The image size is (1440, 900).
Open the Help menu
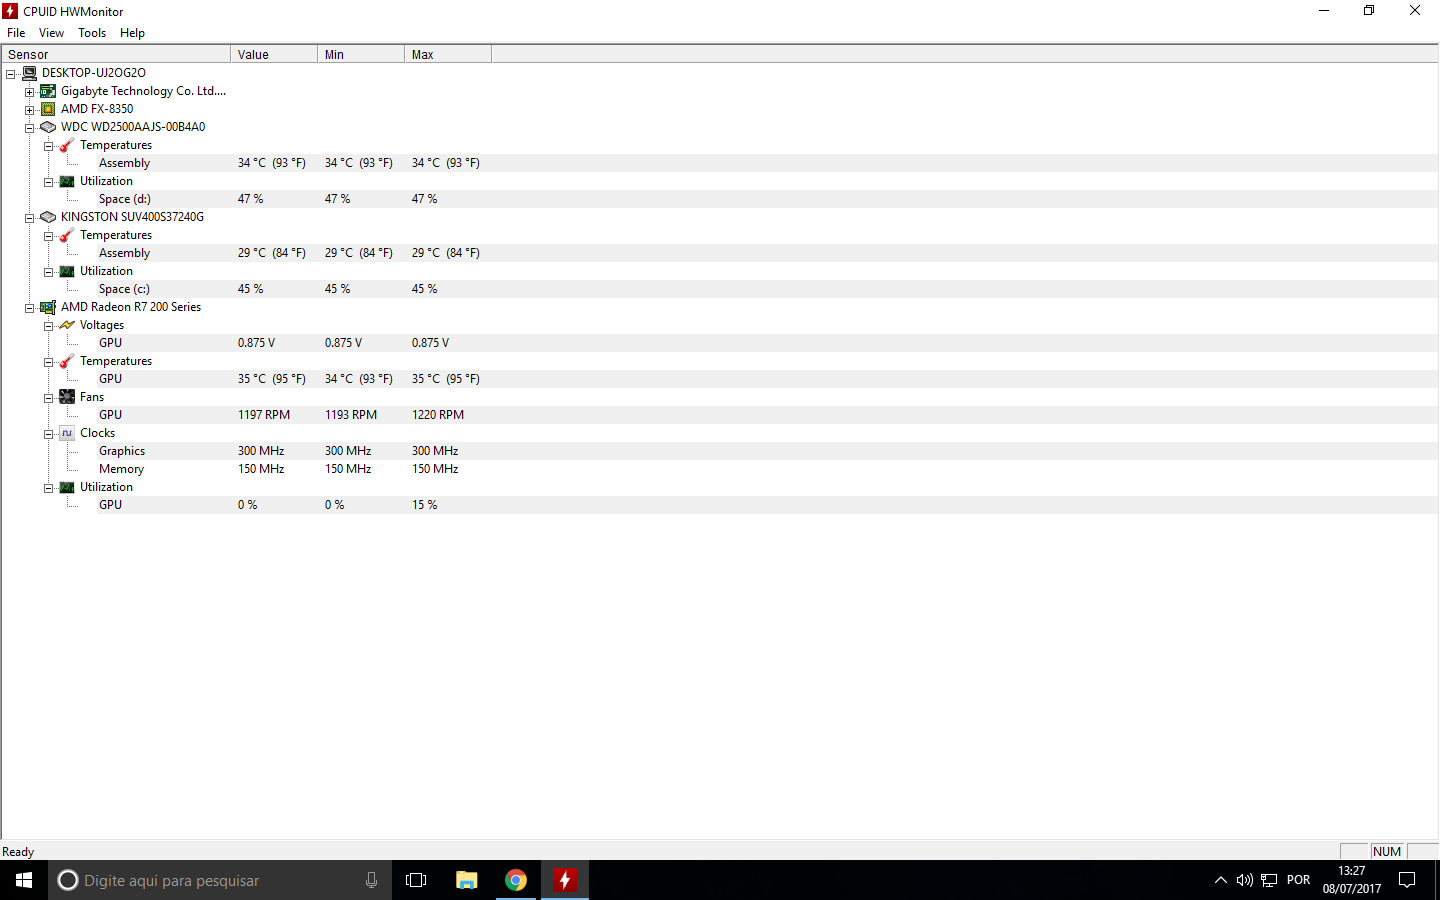pyautogui.click(x=132, y=33)
